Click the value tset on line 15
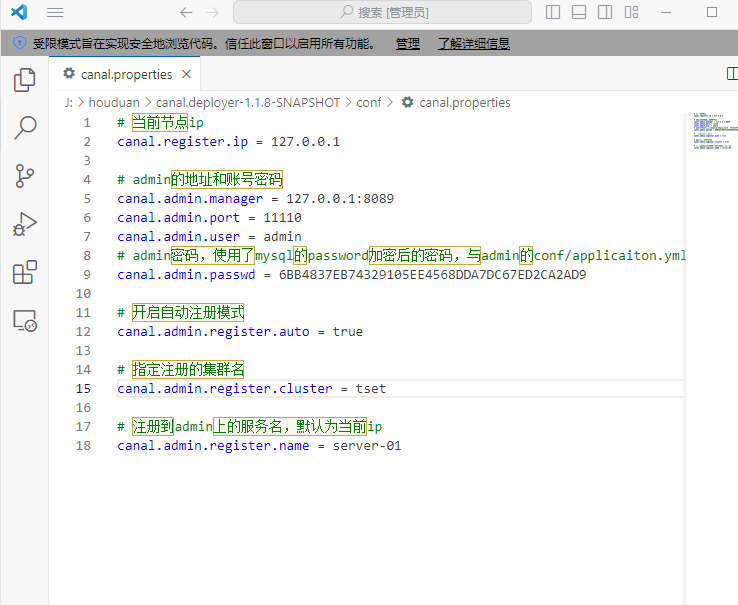738x605 pixels. click(x=370, y=388)
